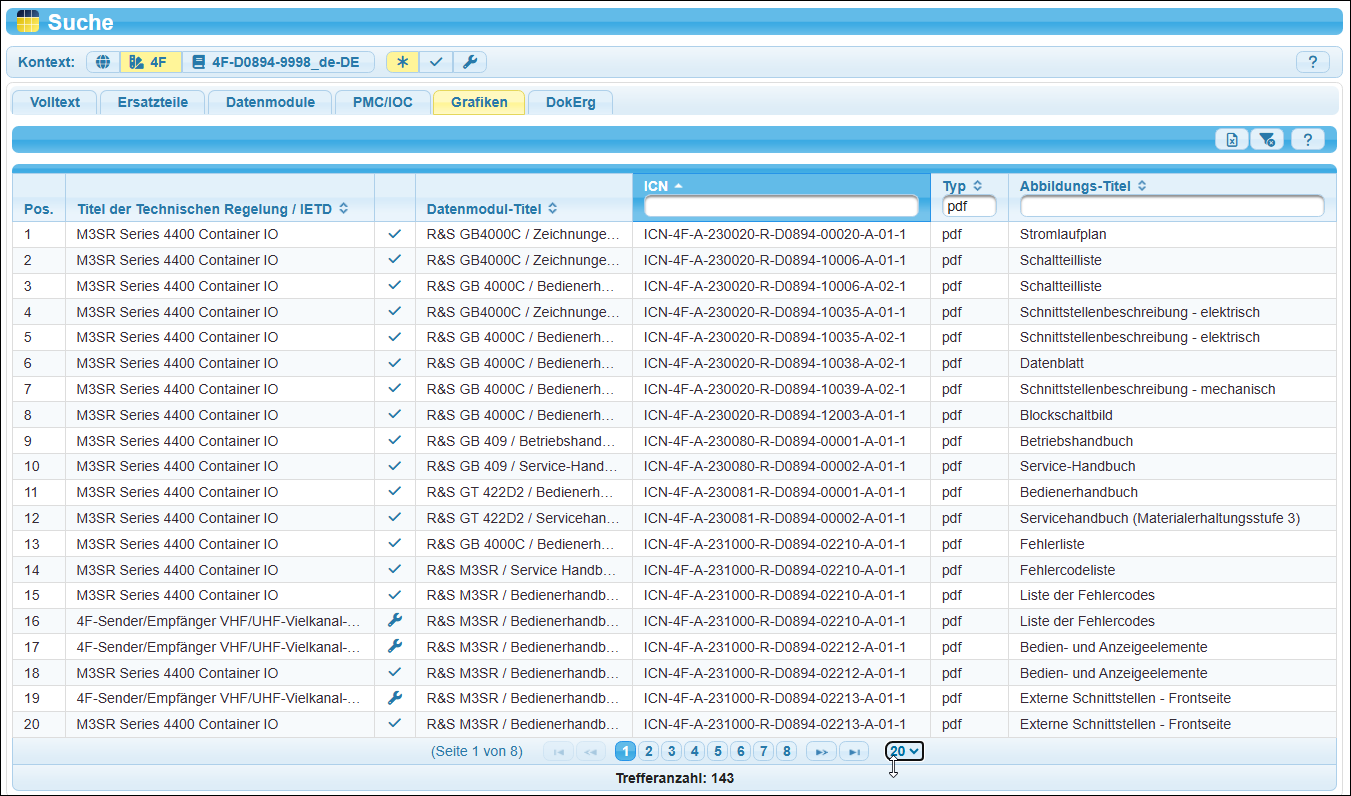Select the 4F-D0894-9998_de-DE context button
Viewport: 1351px width, 796px height.
[276, 62]
